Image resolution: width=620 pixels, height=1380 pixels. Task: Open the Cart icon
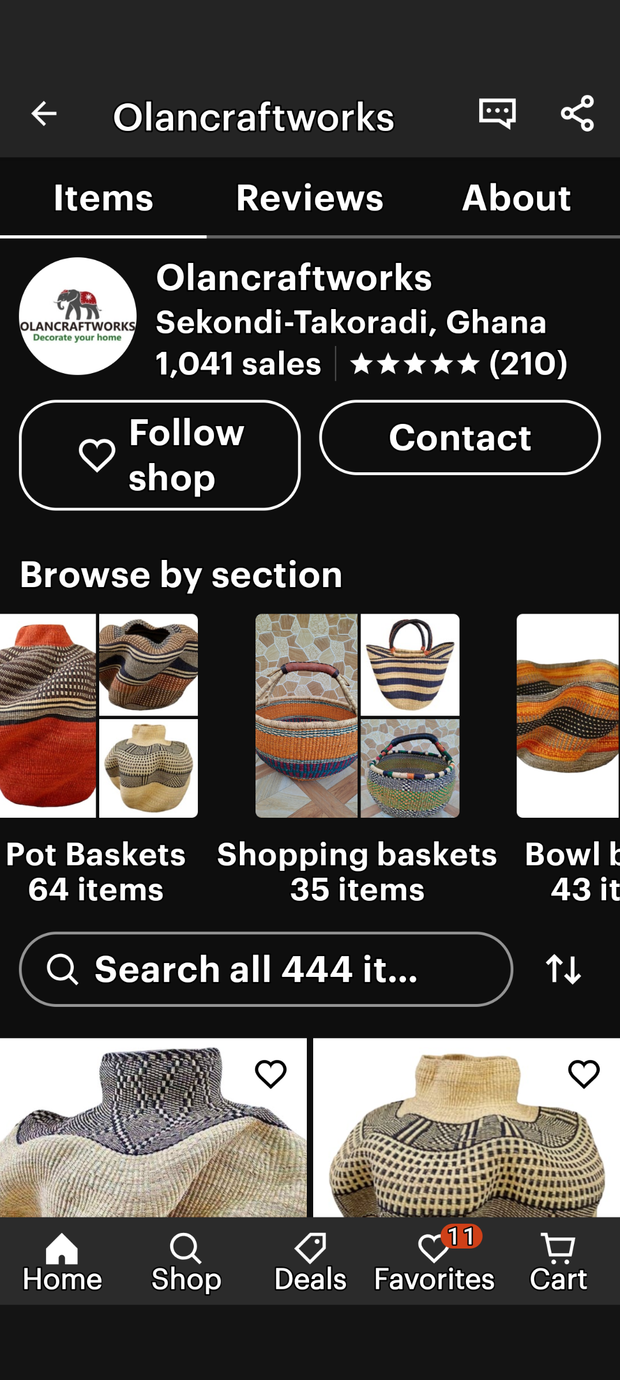pos(558,1262)
